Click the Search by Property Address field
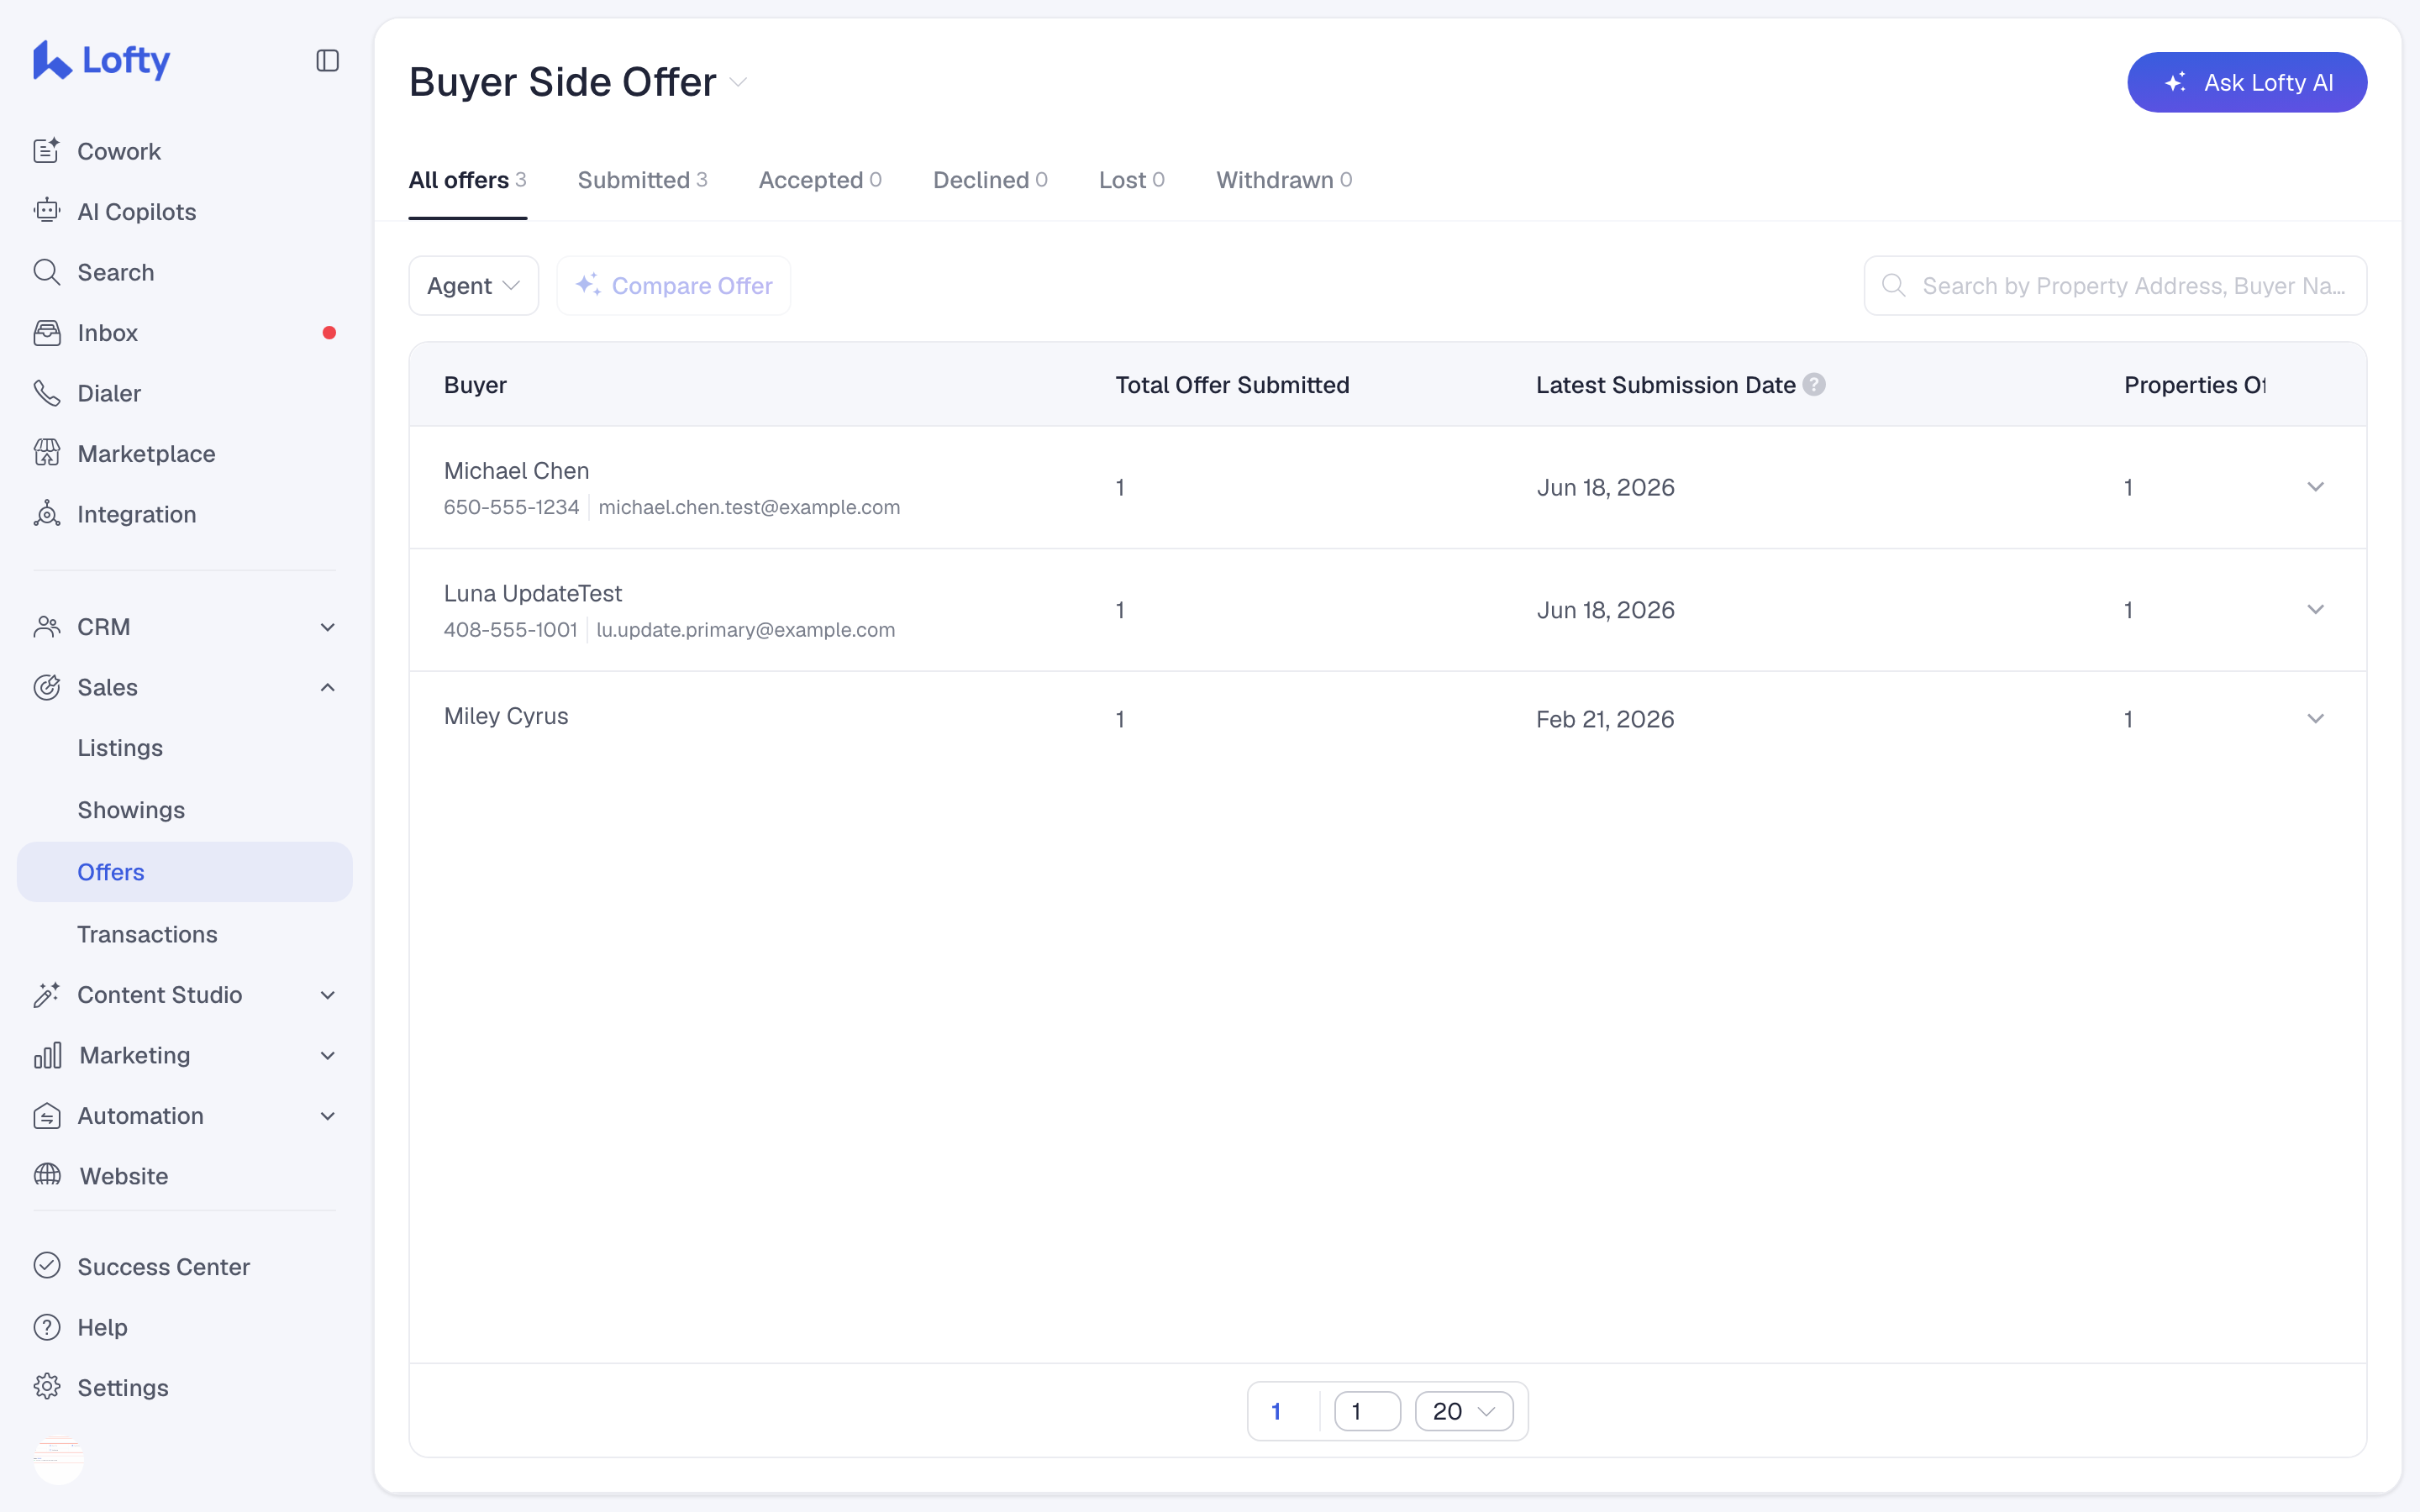Viewport: 2420px width, 1512px height. tap(2115, 286)
